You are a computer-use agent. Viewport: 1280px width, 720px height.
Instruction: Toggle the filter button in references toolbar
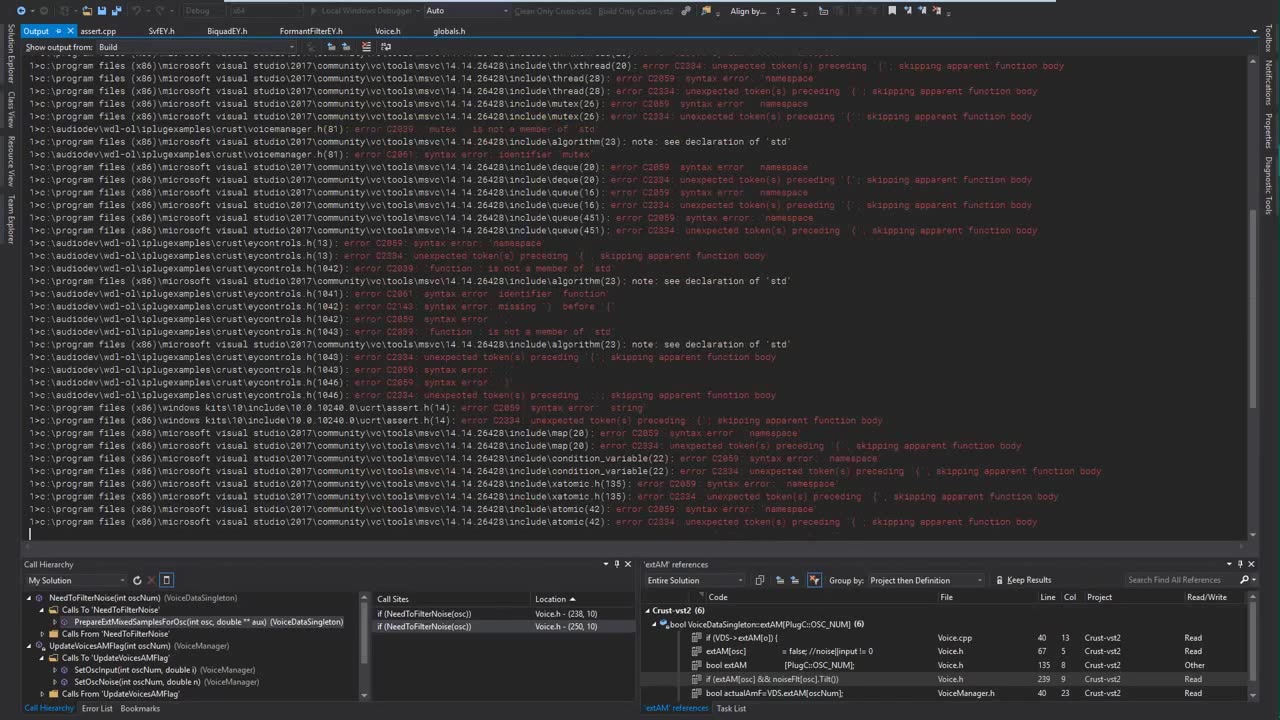(x=814, y=580)
